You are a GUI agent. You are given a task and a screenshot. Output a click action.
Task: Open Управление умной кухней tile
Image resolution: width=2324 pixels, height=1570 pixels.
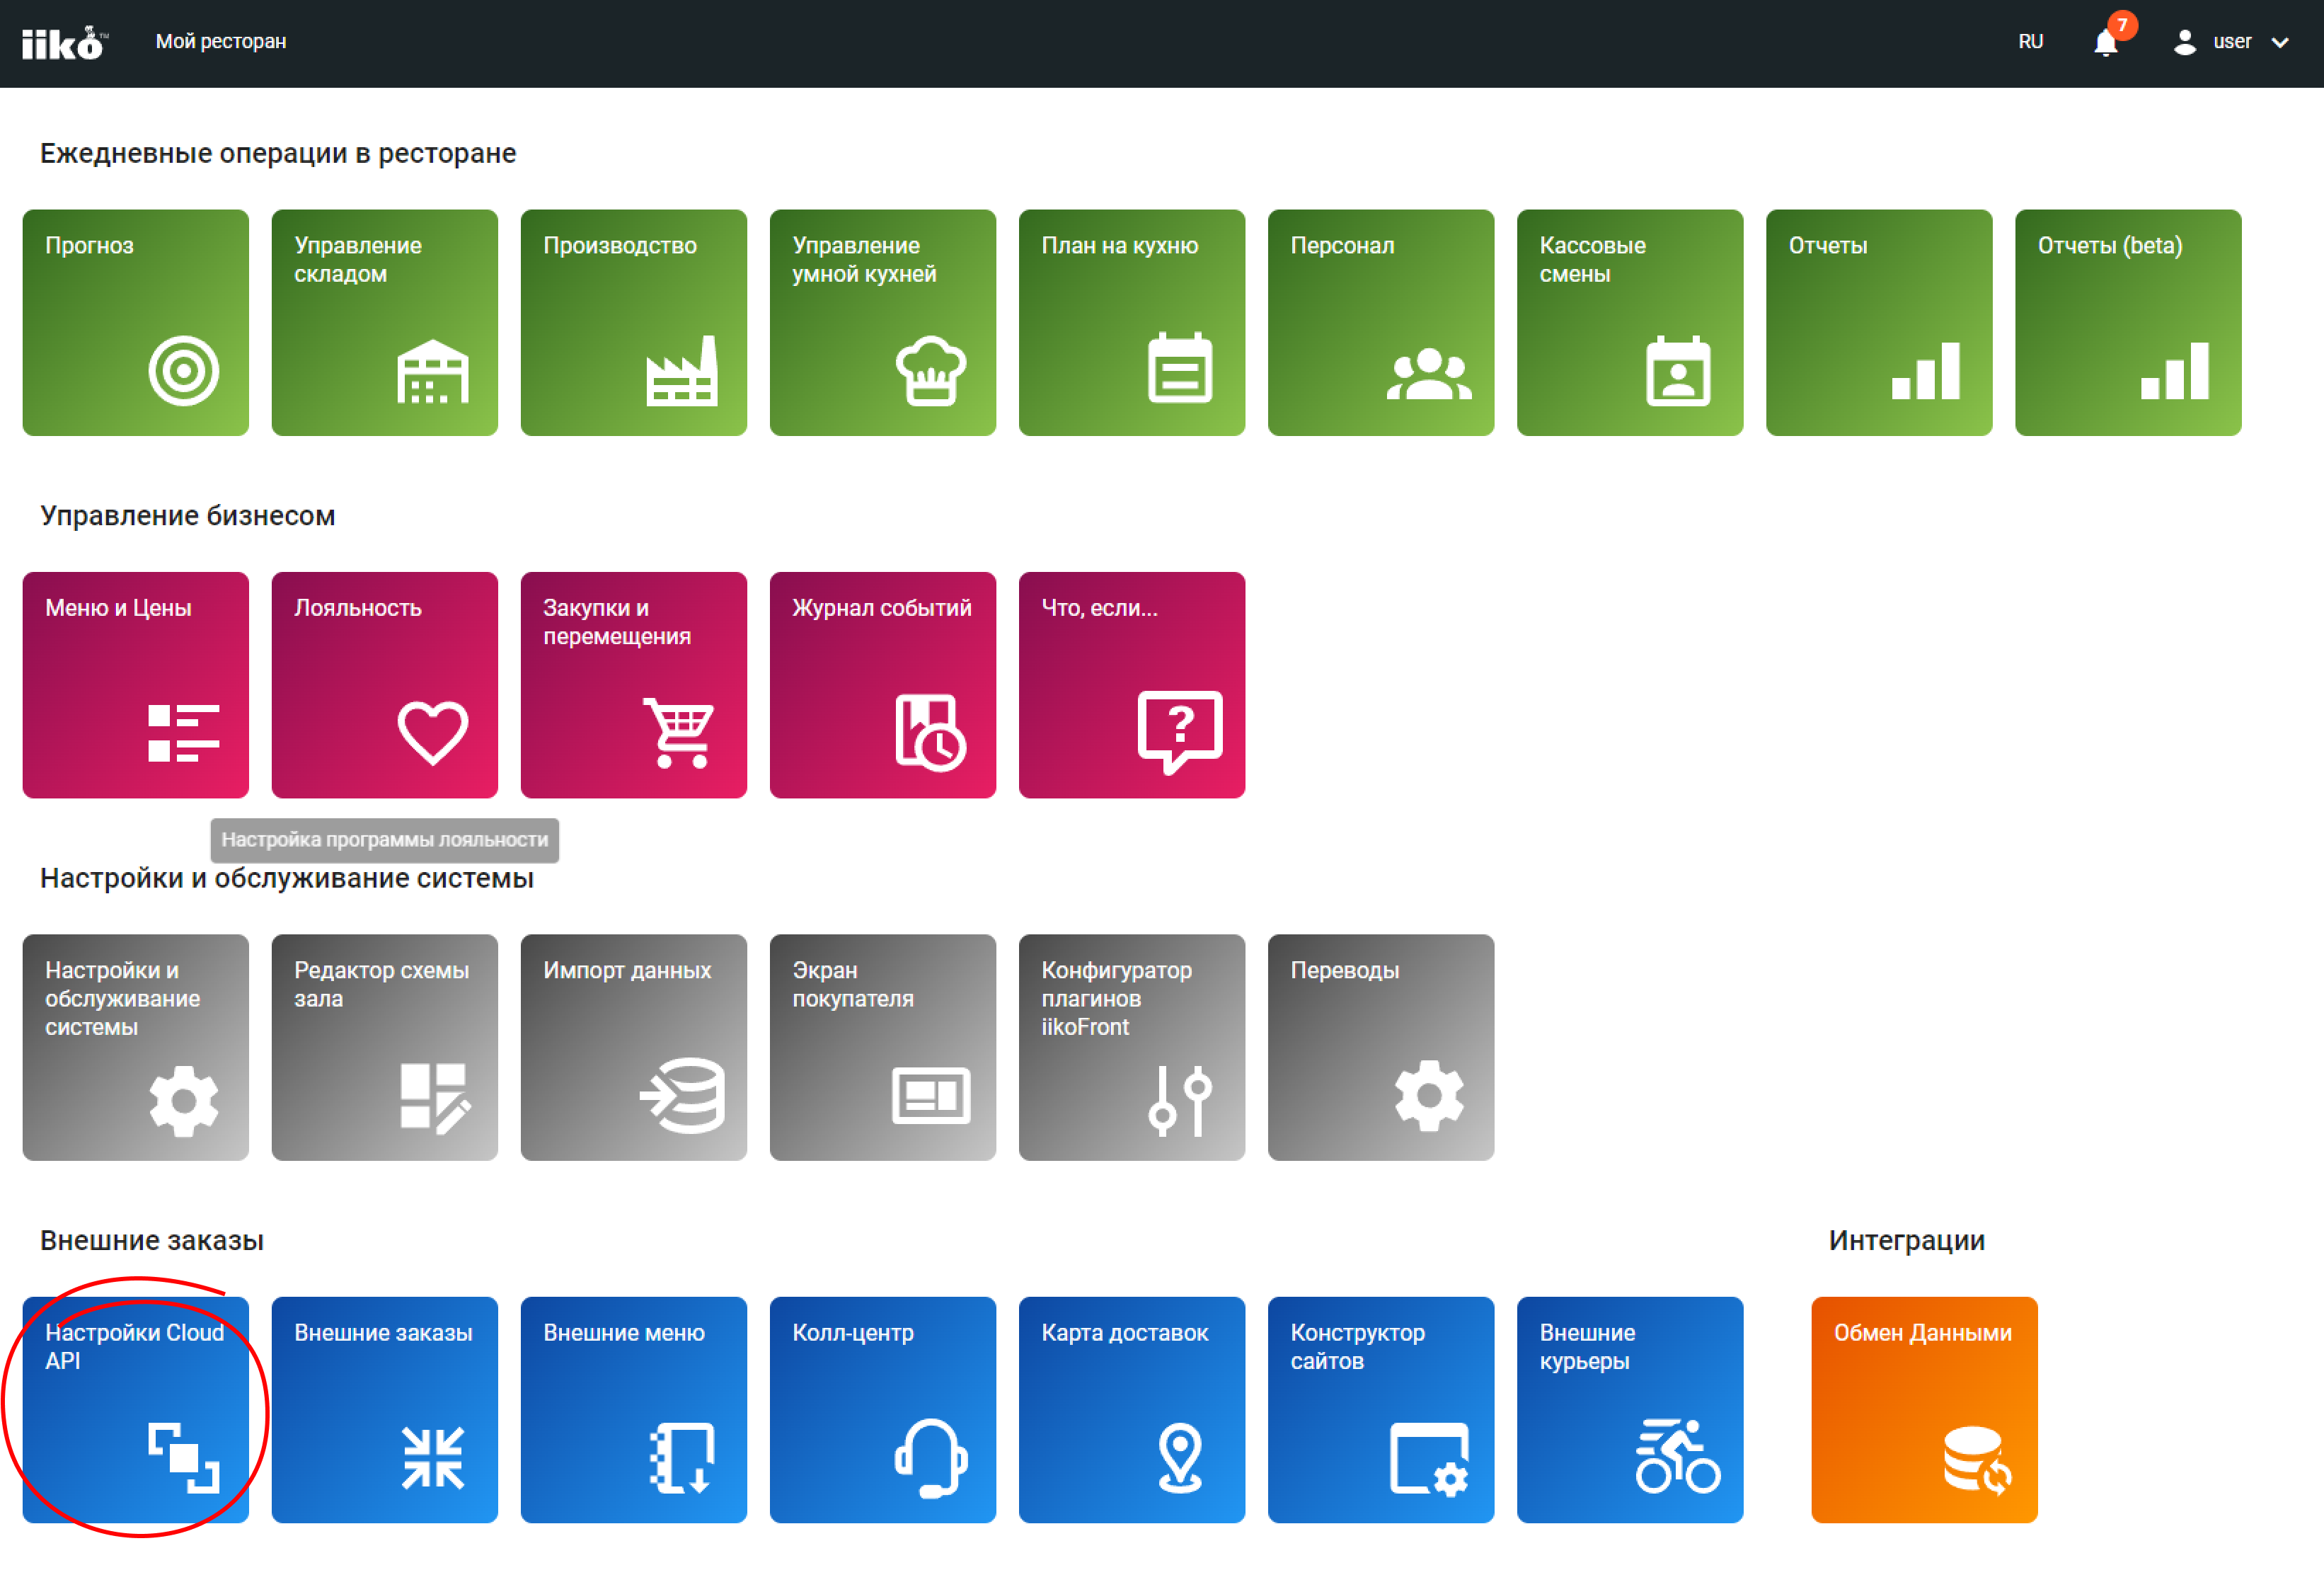click(882, 322)
